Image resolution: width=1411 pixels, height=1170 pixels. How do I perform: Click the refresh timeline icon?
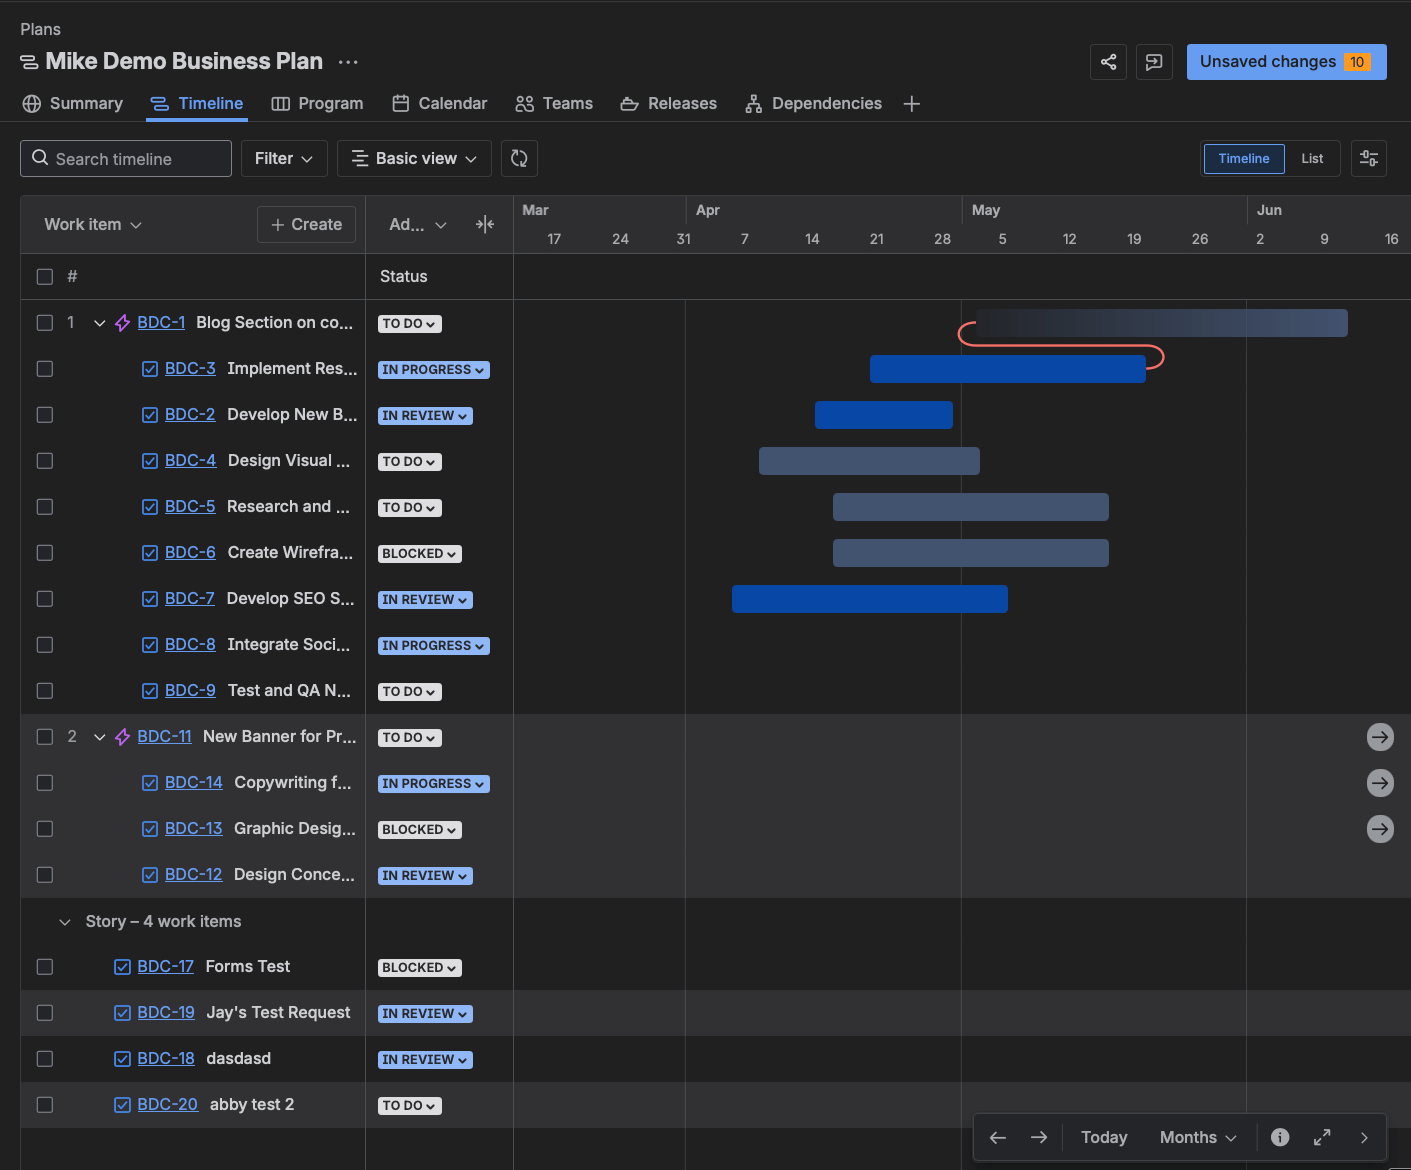[519, 158]
